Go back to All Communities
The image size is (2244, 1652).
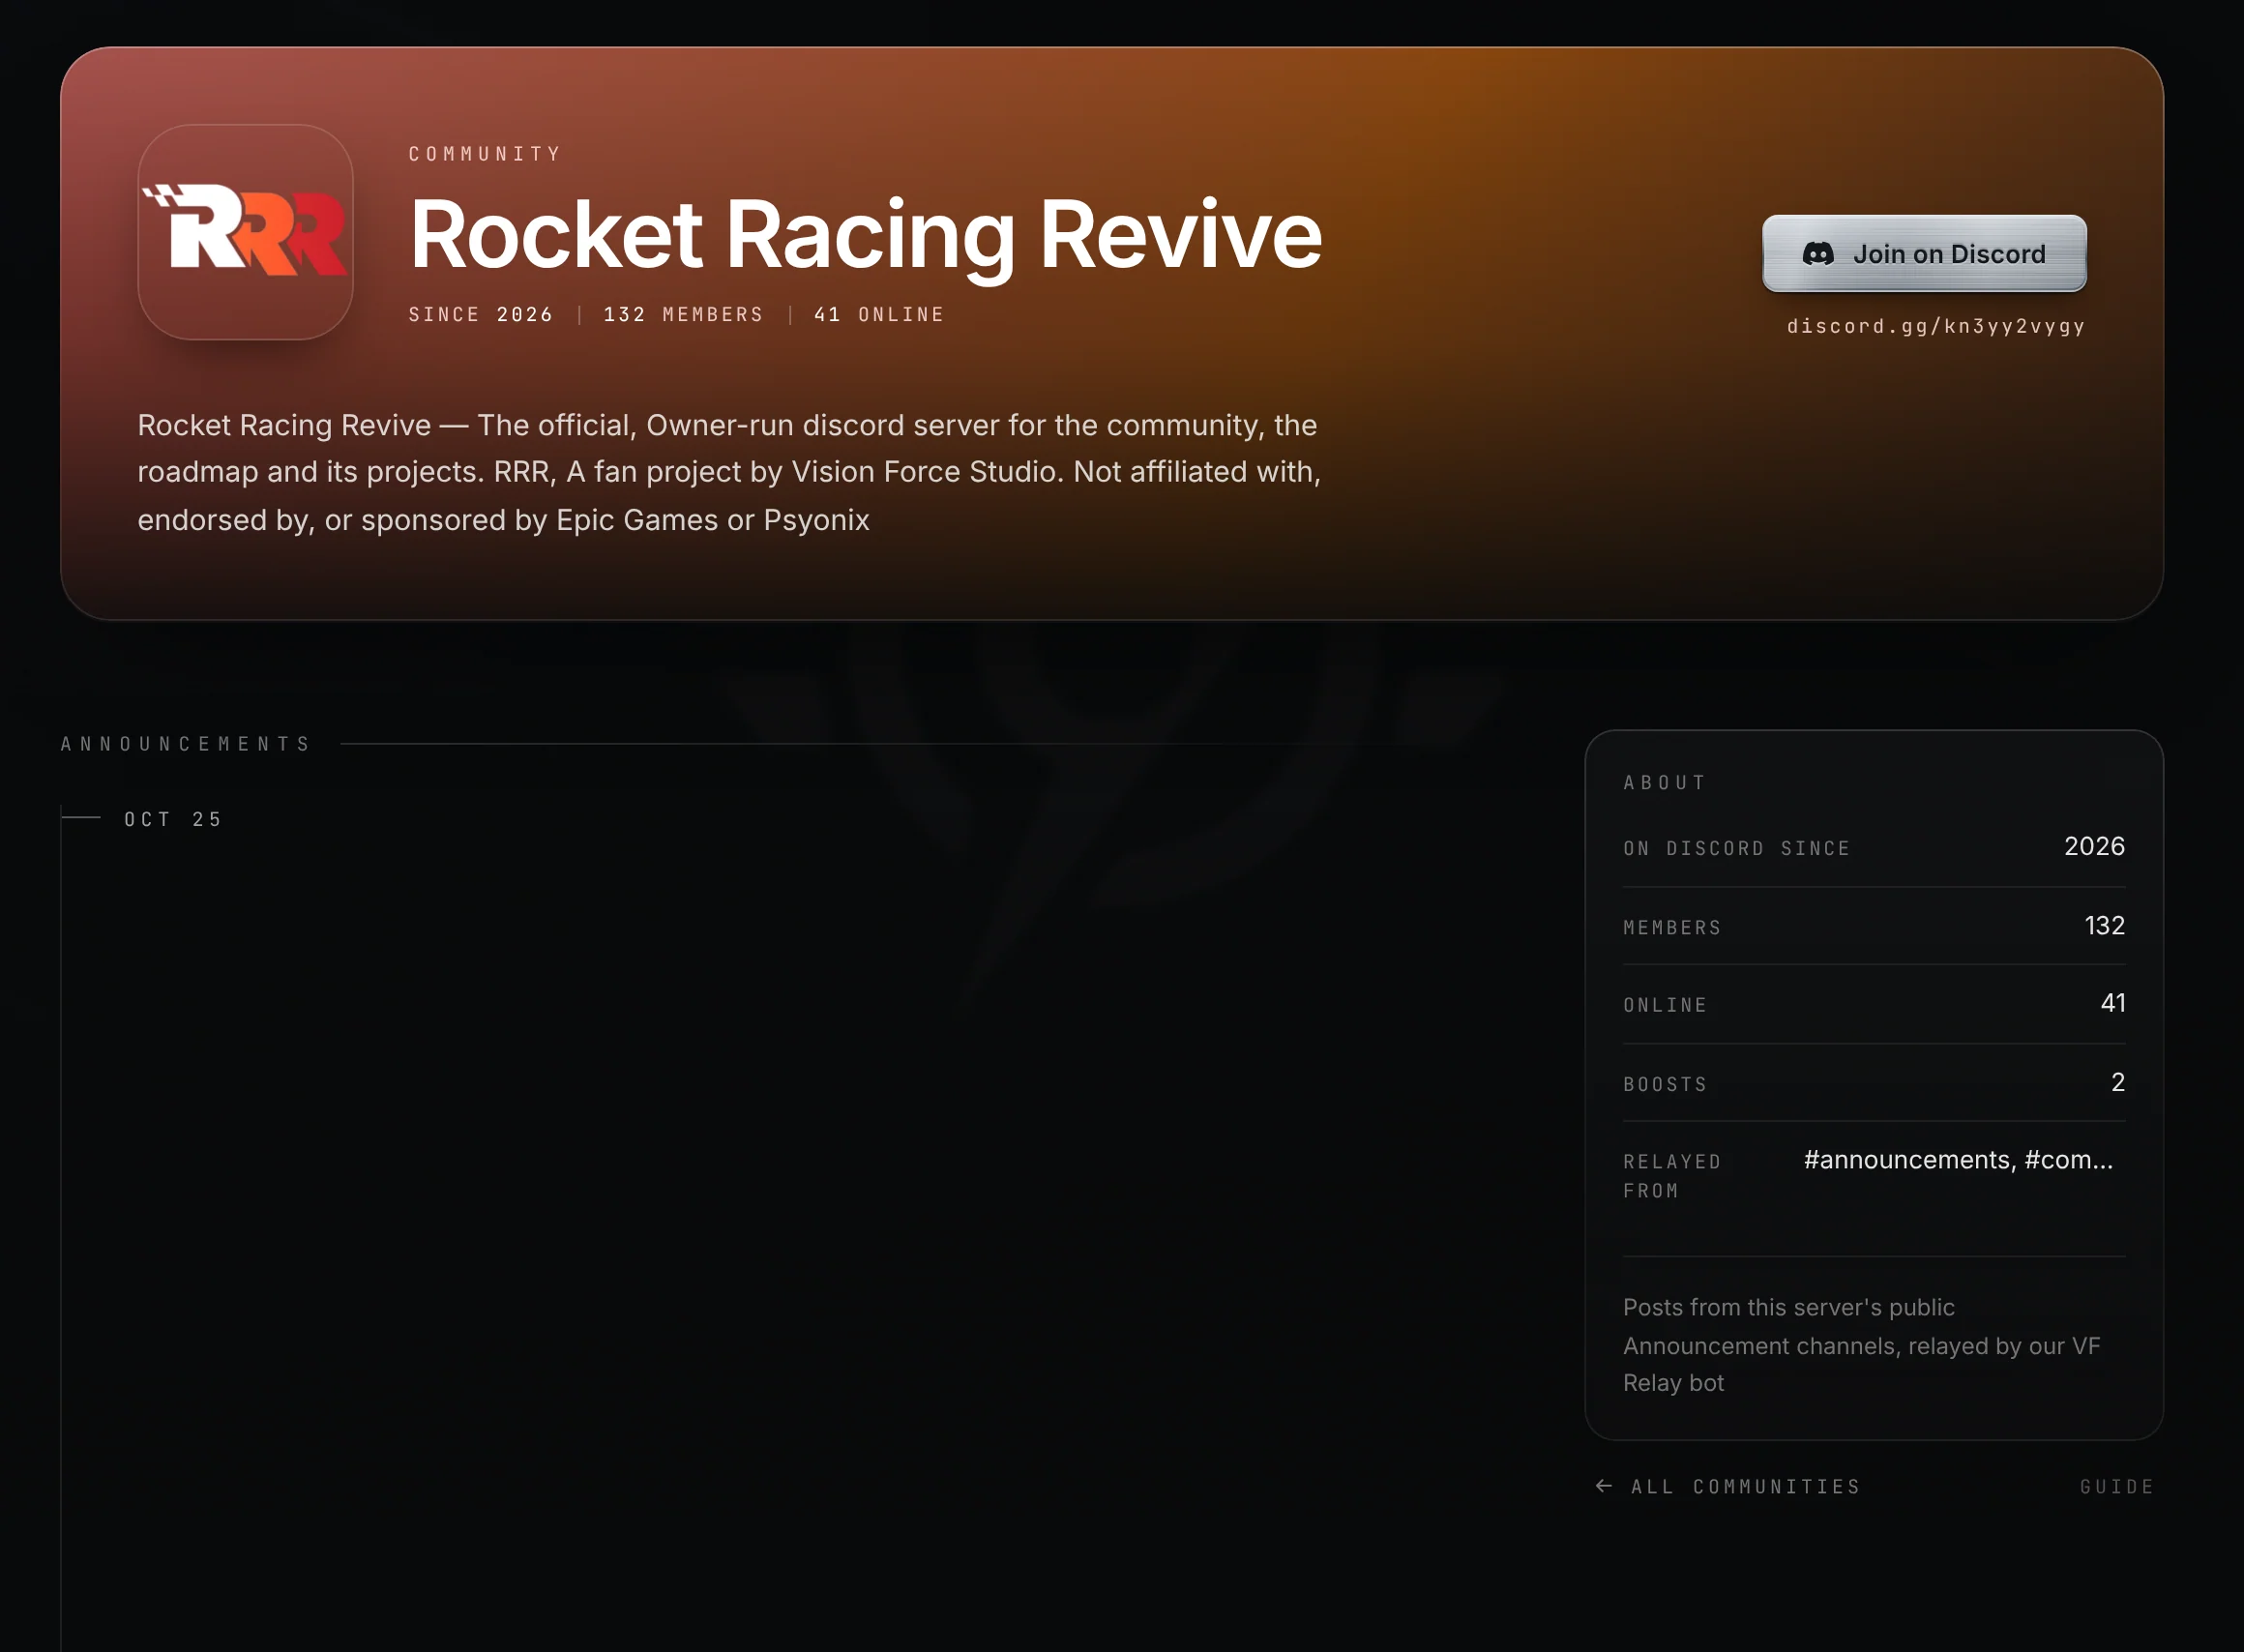[x=1745, y=1486]
